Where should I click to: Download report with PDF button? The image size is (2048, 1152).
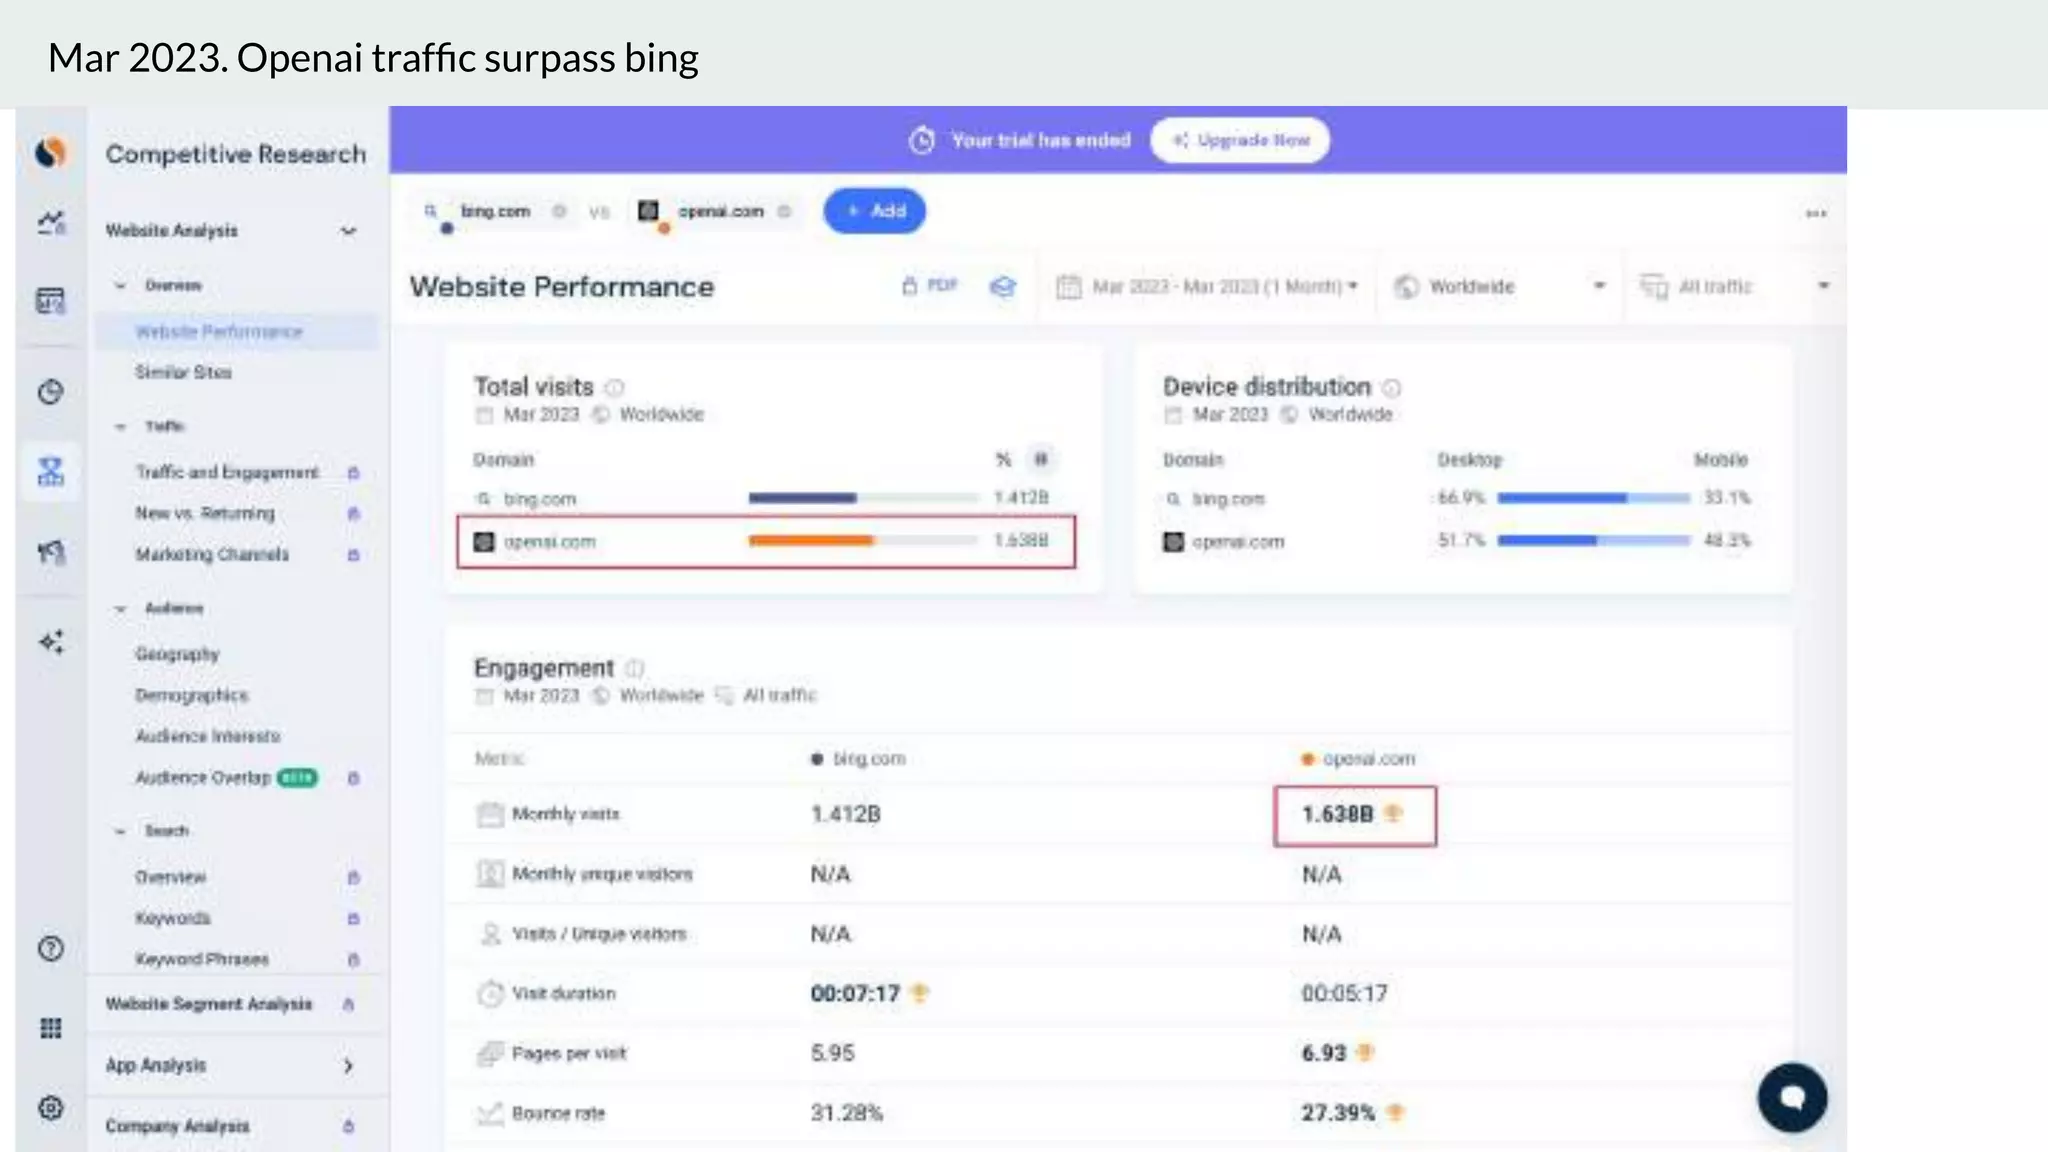coord(930,286)
